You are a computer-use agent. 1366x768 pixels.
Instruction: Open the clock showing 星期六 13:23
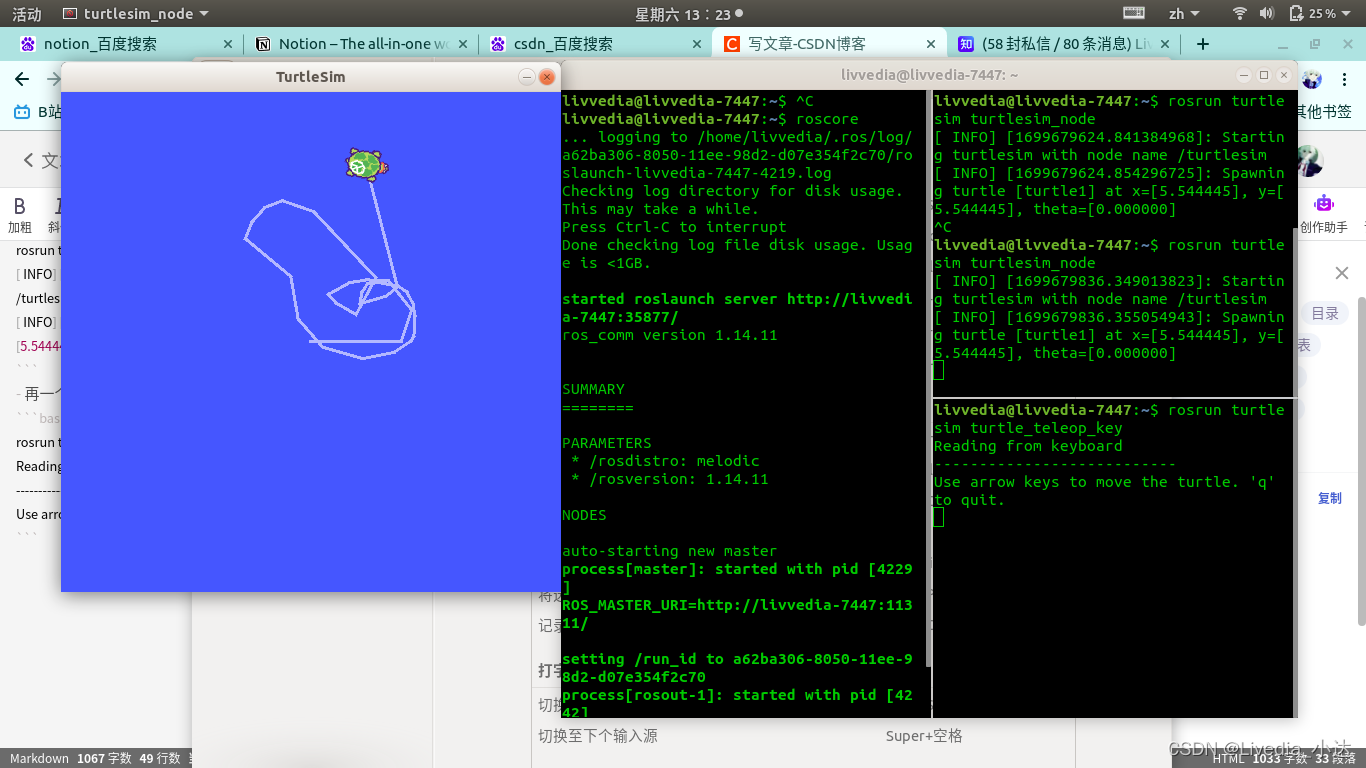tap(689, 14)
